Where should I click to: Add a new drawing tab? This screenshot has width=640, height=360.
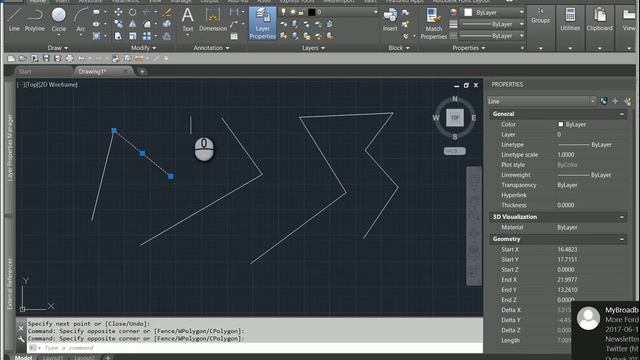(x=142, y=72)
